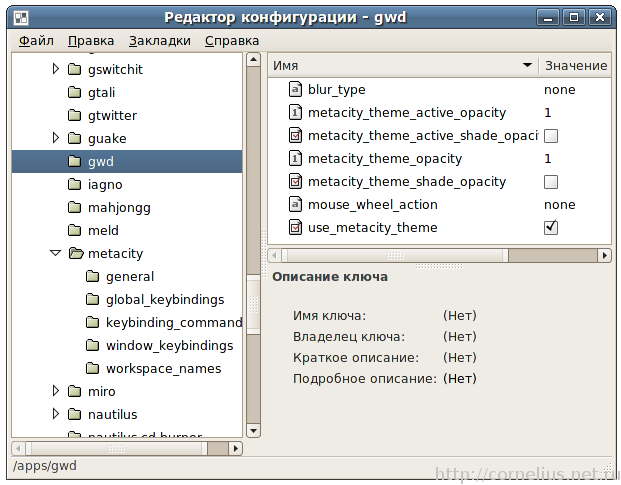Viewport: 621px width, 485px height.
Task: Expand the nautilus tree node
Action: [x=56, y=414]
